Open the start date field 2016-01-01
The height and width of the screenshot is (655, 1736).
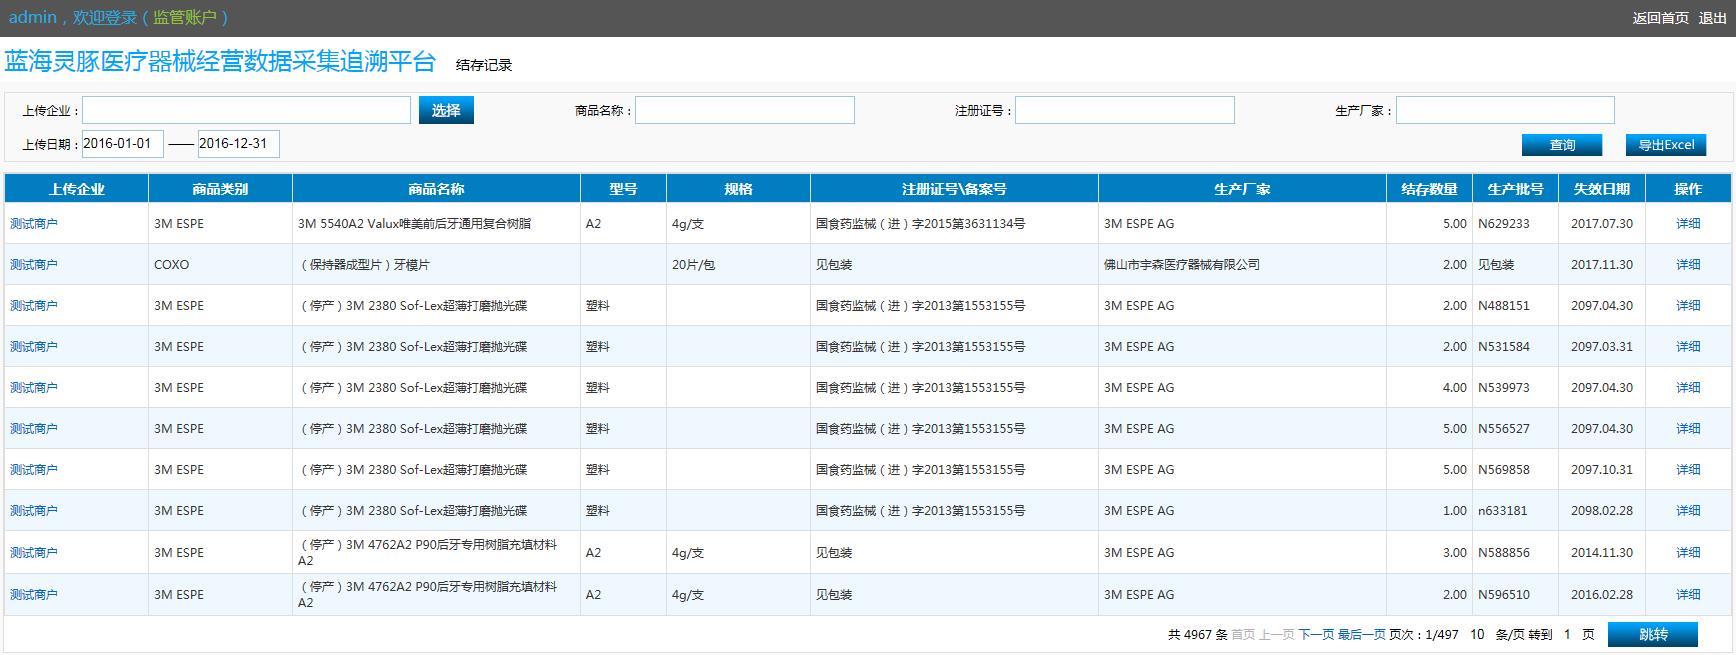pyautogui.click(x=122, y=144)
